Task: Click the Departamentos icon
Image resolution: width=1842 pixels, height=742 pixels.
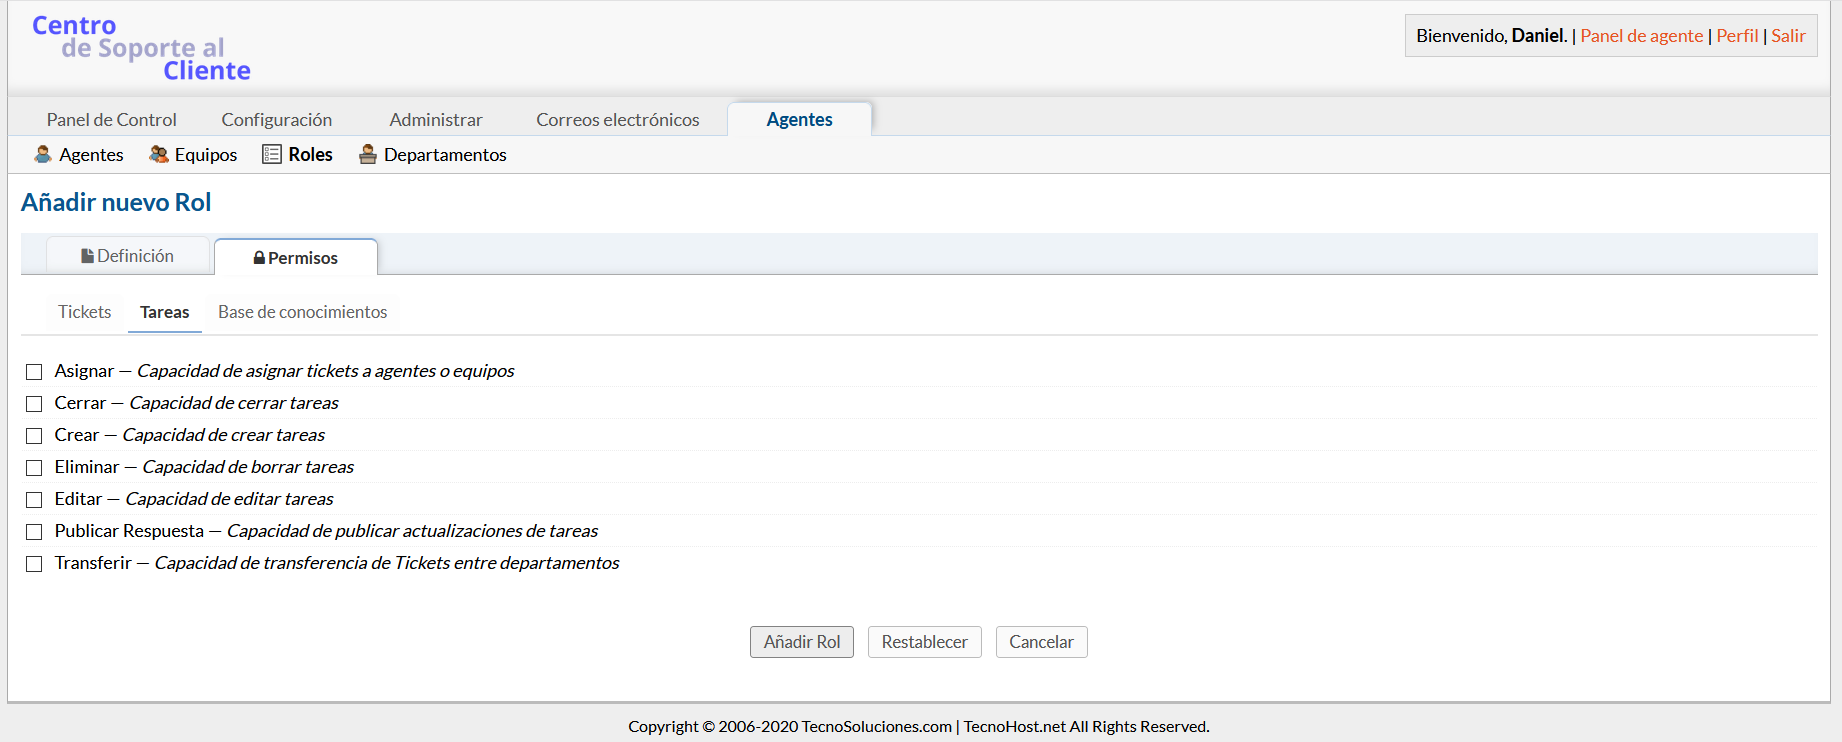Action: pyautogui.click(x=368, y=154)
